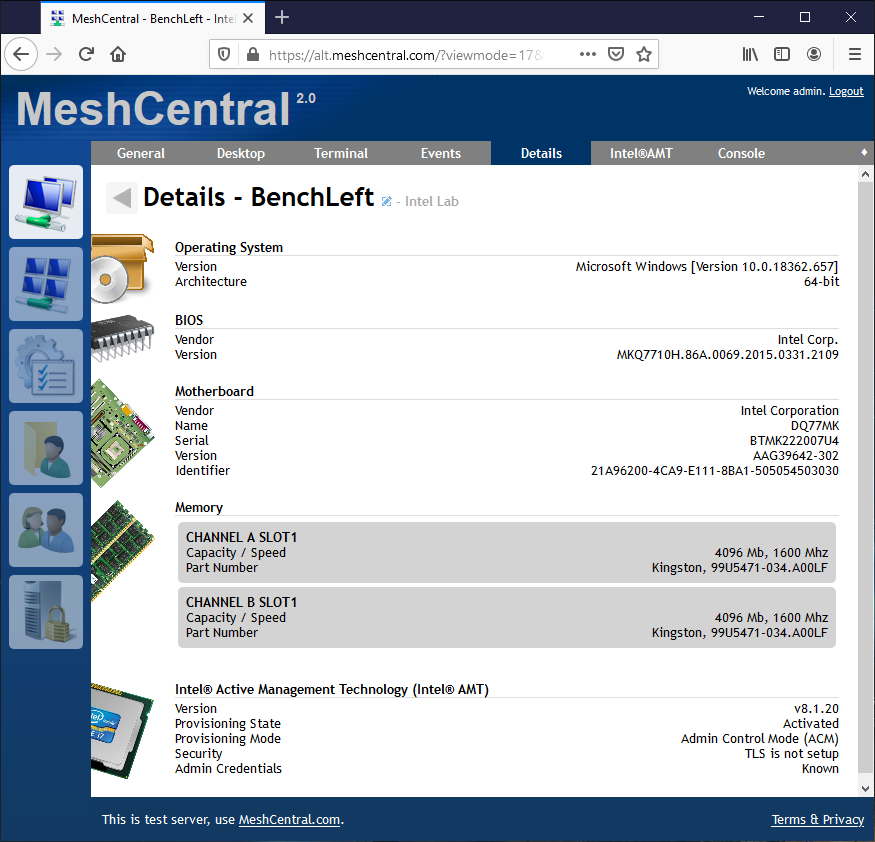875x842 pixels.
Task: Open page actions three-dot menu
Action: [x=588, y=54]
